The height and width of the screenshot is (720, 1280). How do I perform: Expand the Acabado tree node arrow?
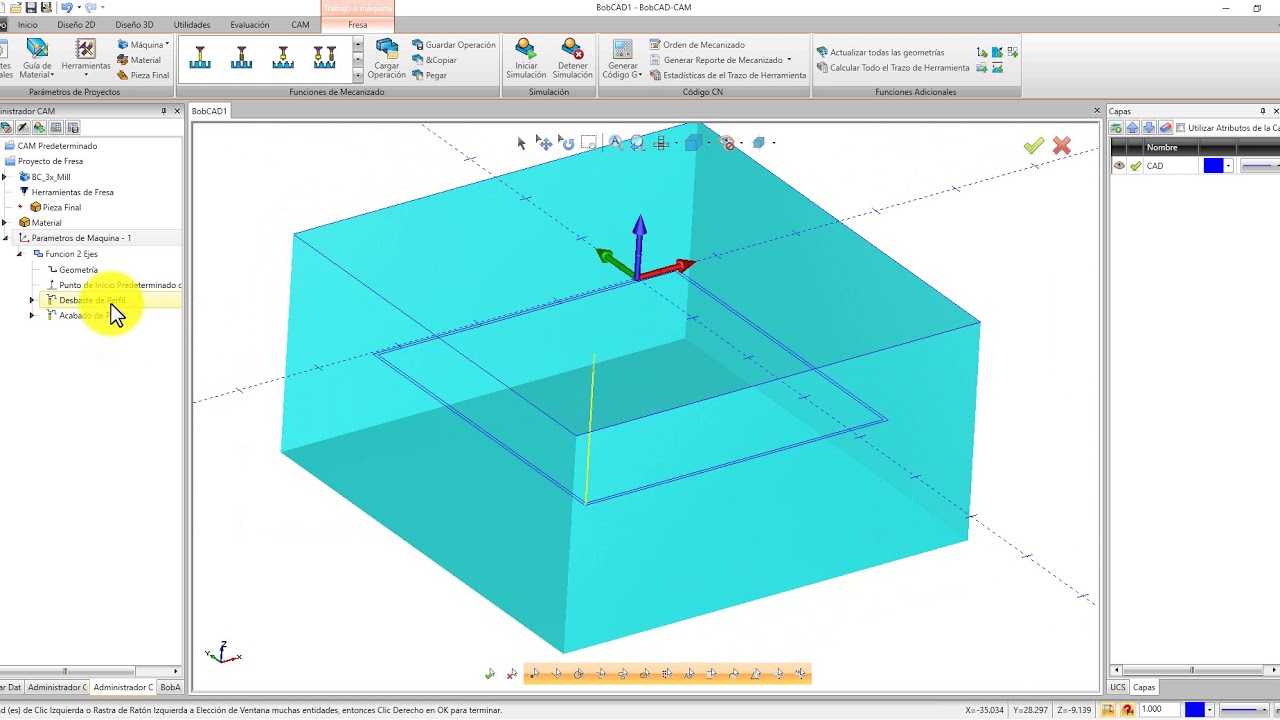32,316
